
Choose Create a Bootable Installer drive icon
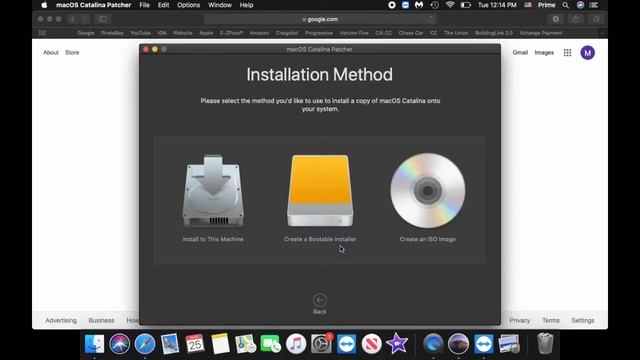(x=320, y=191)
